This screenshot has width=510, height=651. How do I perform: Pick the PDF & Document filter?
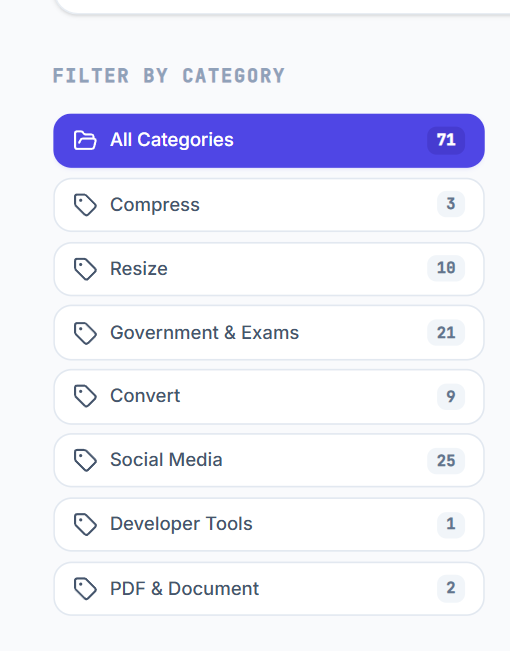click(269, 589)
